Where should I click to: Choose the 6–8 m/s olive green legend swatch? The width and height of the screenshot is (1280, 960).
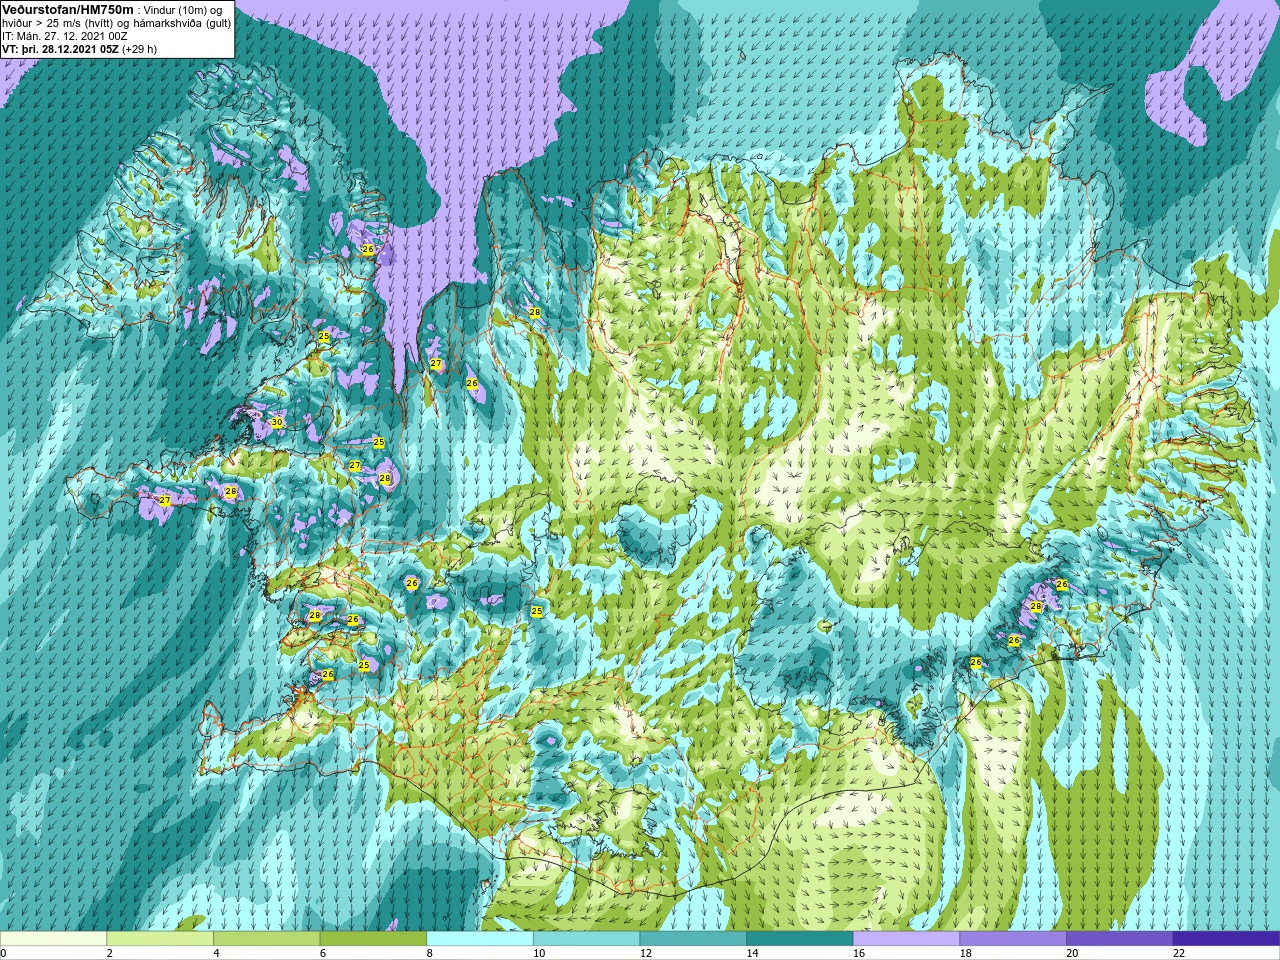click(x=373, y=938)
